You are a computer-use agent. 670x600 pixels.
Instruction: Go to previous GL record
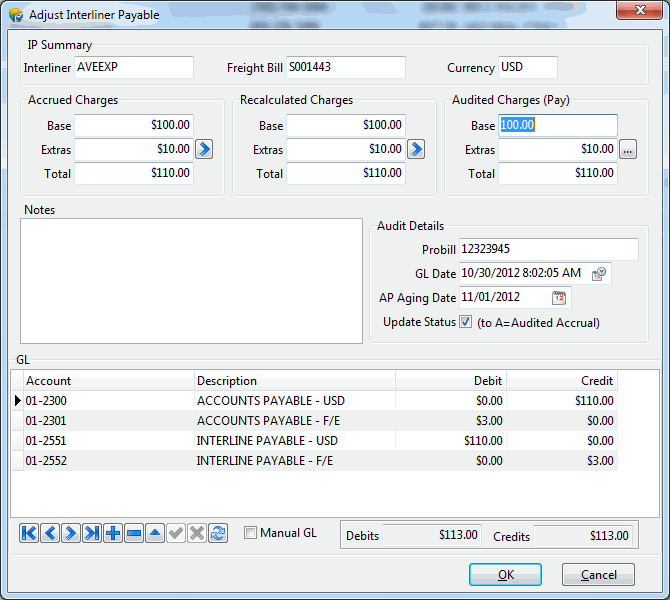coord(50,533)
